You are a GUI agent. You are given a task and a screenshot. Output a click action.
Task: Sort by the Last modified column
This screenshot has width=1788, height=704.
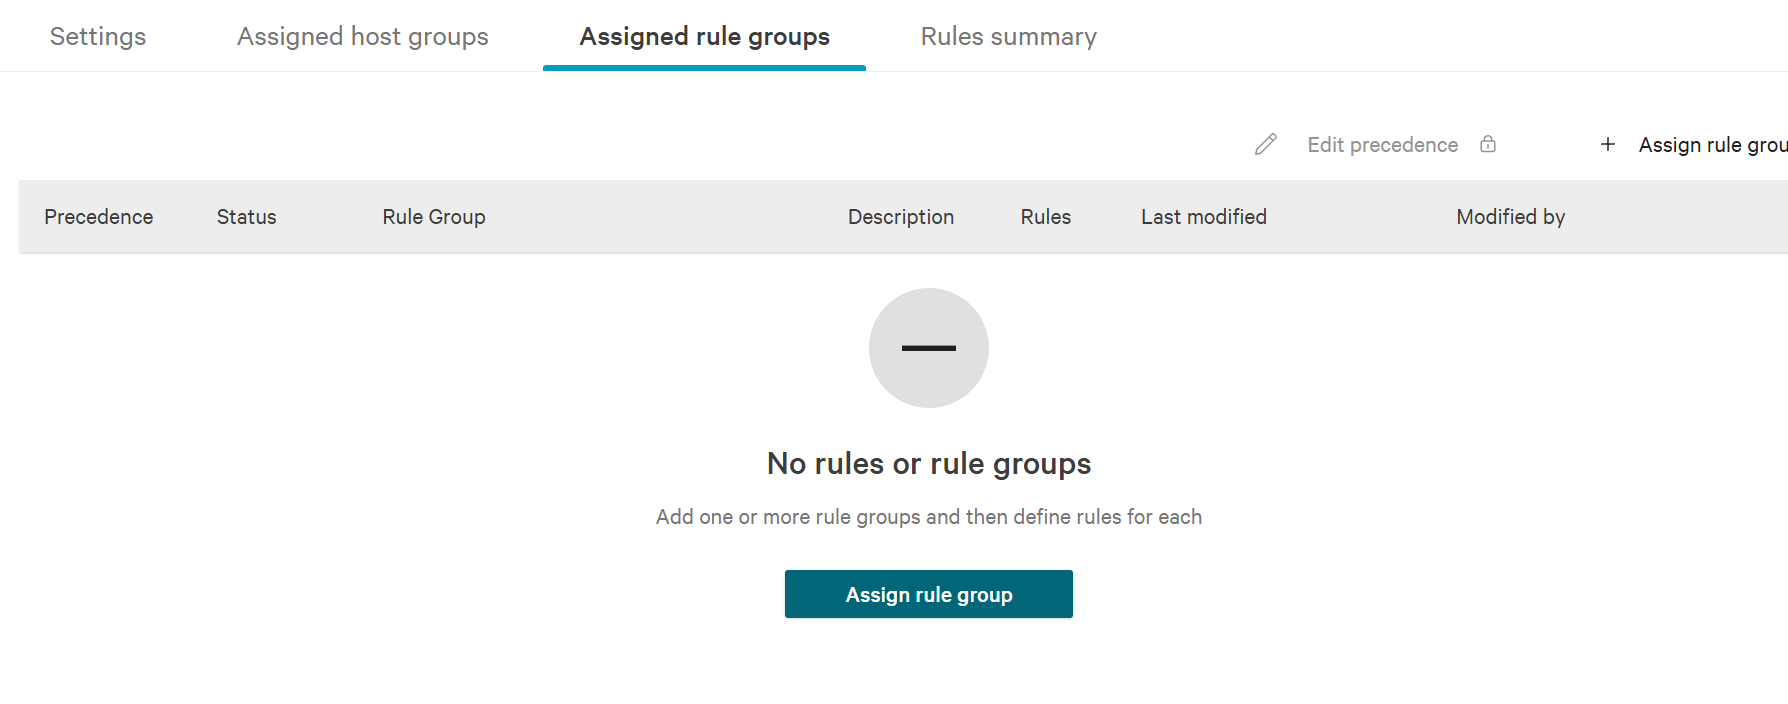pyautogui.click(x=1203, y=216)
